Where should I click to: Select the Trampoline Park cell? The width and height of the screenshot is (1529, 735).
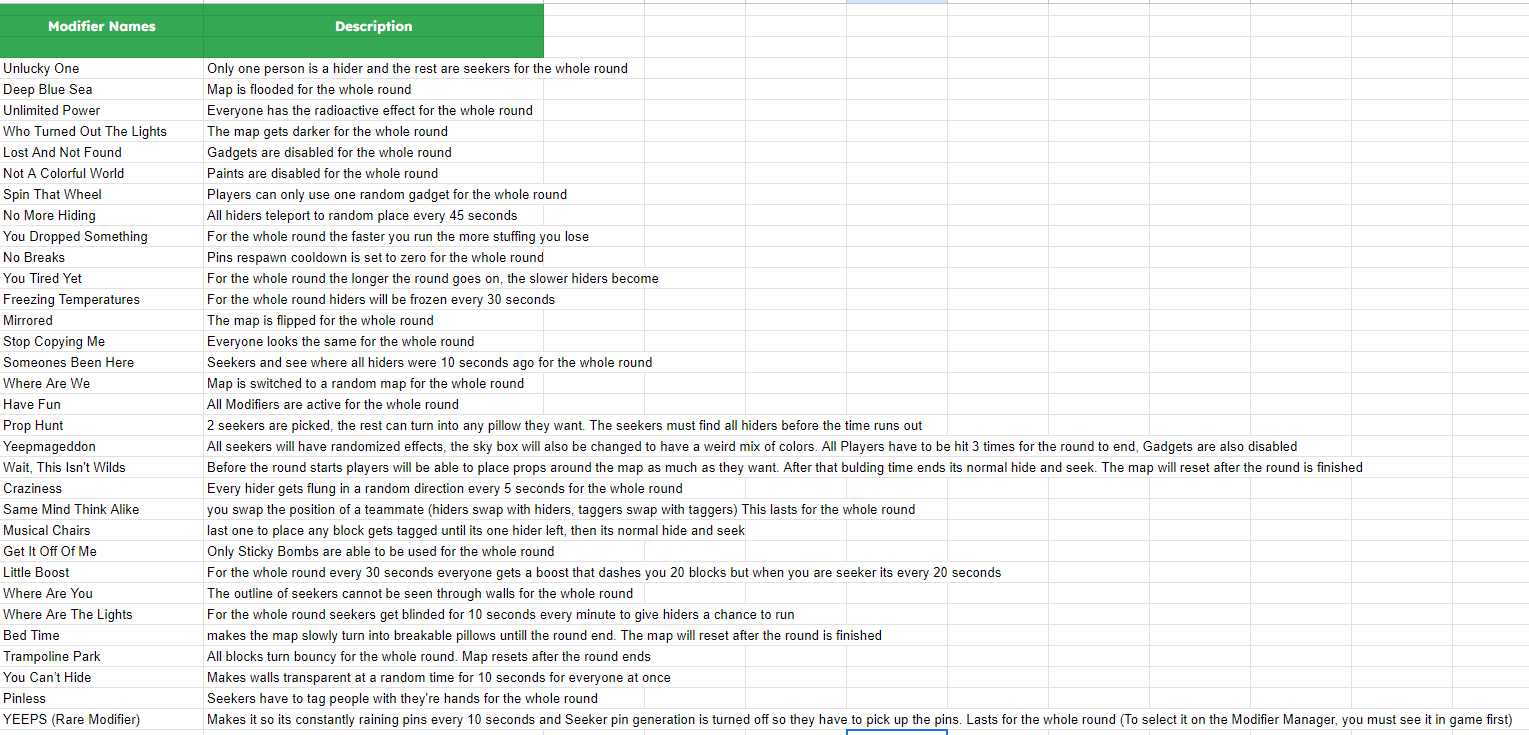tap(102, 656)
